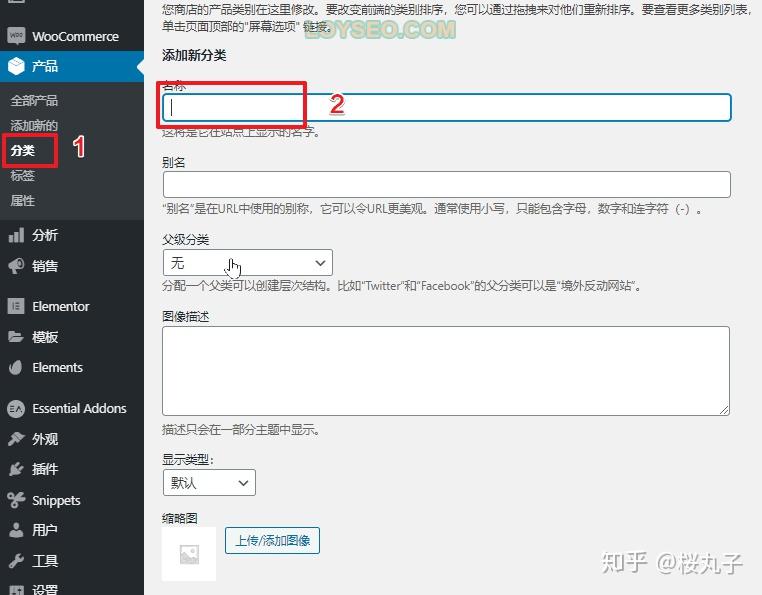Open 添加新的 product submenu

34,125
